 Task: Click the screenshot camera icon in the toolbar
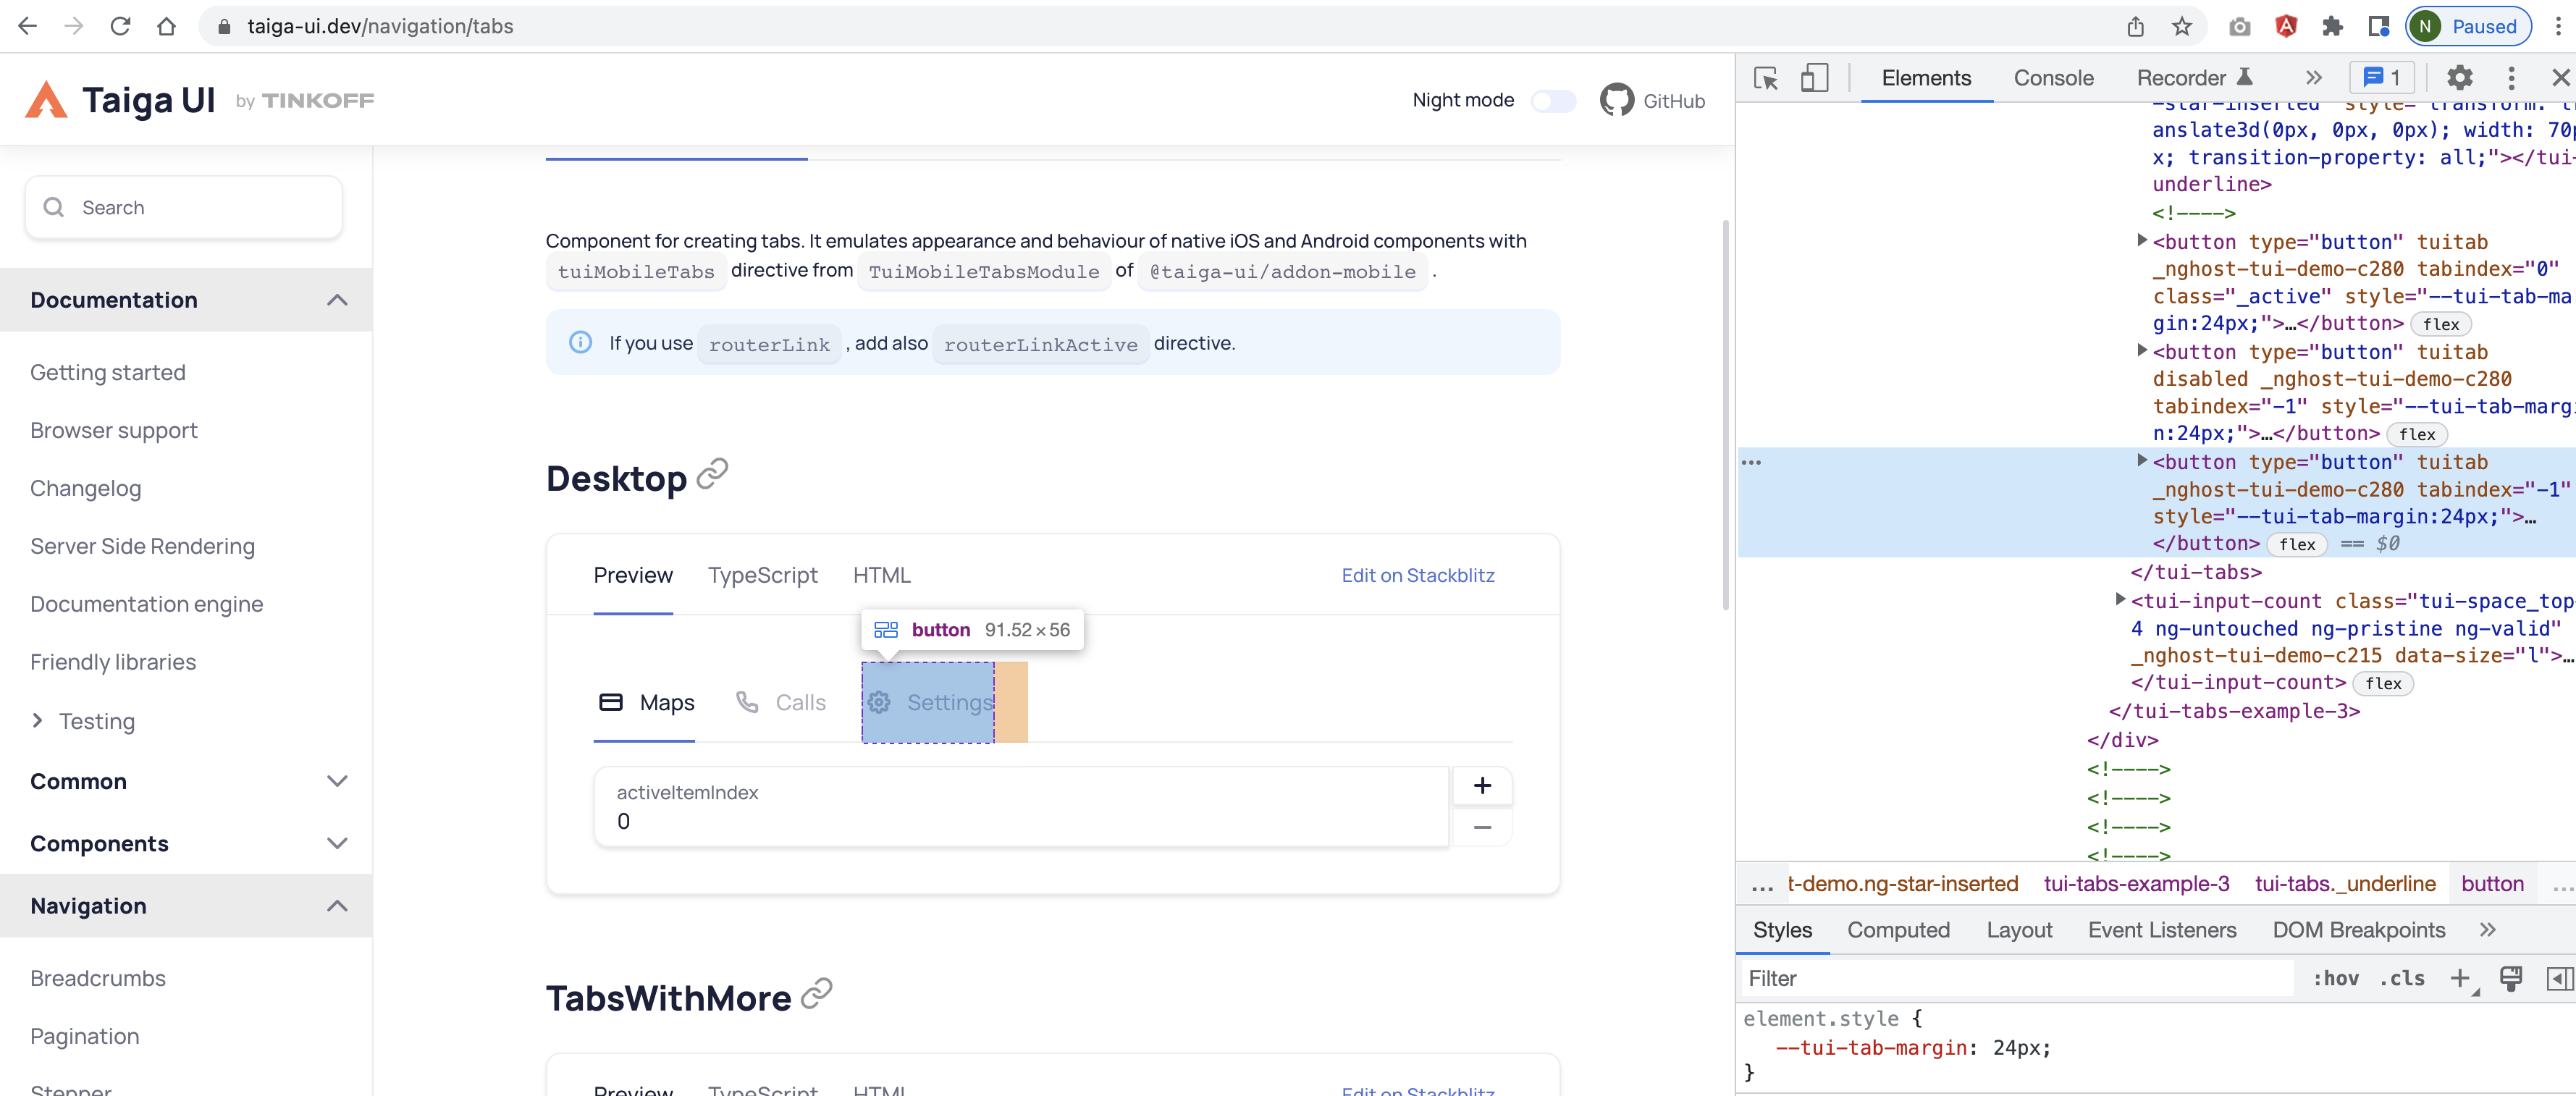tap(2240, 26)
